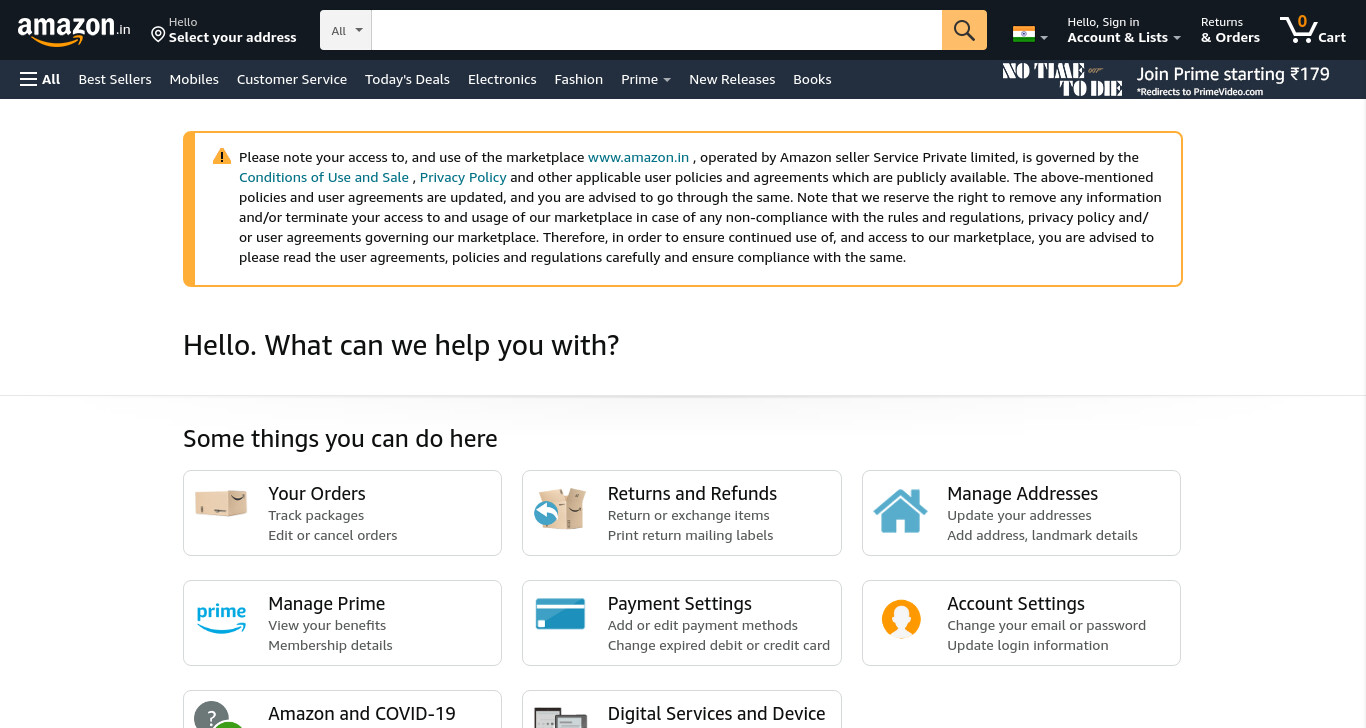
Task: Open New Releases nav item
Action: pos(732,79)
